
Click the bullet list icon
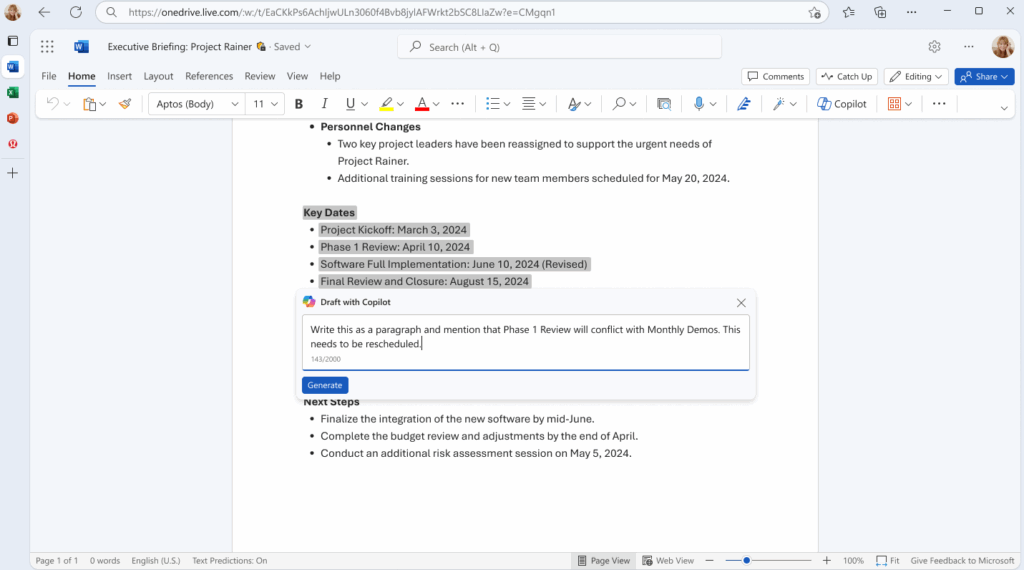[x=492, y=104]
